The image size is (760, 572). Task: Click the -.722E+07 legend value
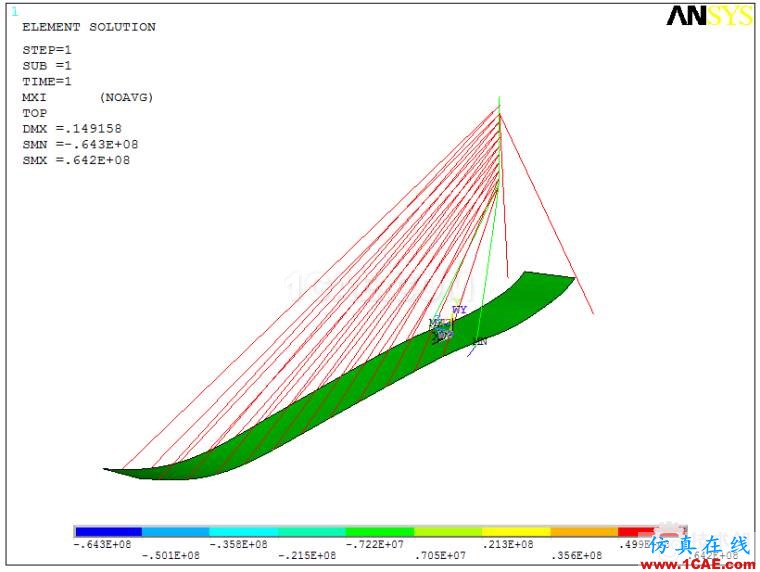point(375,544)
